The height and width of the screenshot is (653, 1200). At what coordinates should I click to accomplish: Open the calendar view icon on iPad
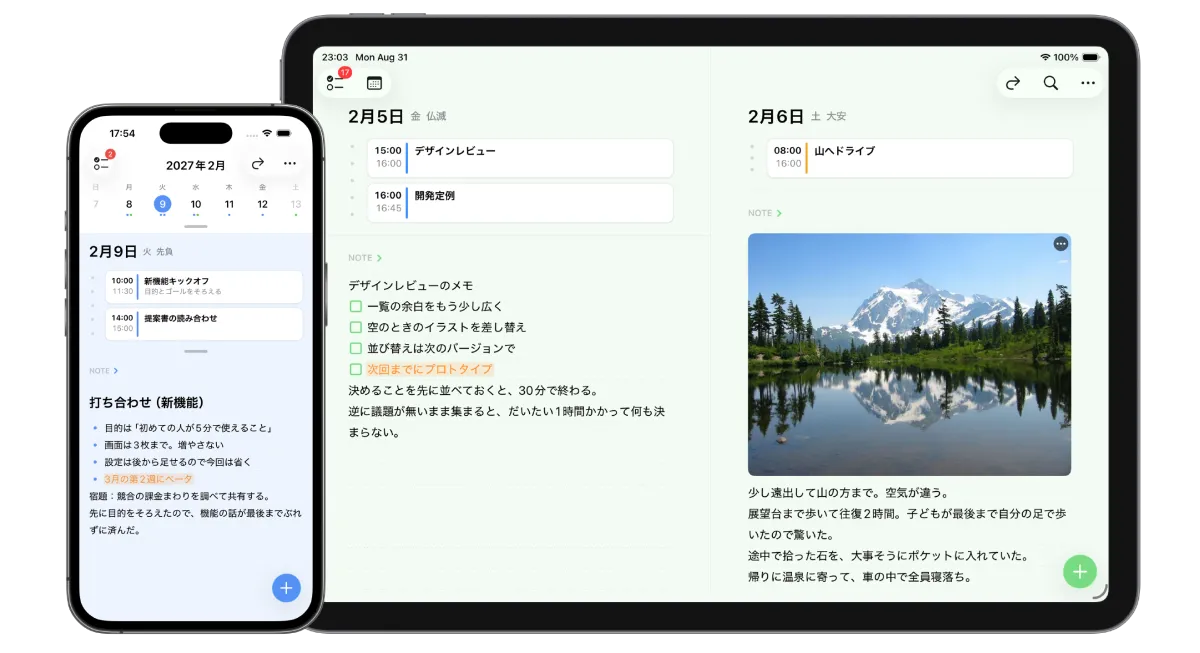(375, 83)
